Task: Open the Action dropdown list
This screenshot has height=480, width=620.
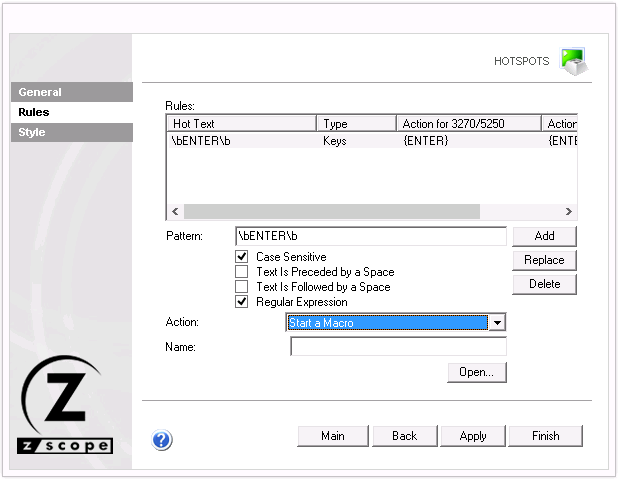Action: pos(496,323)
